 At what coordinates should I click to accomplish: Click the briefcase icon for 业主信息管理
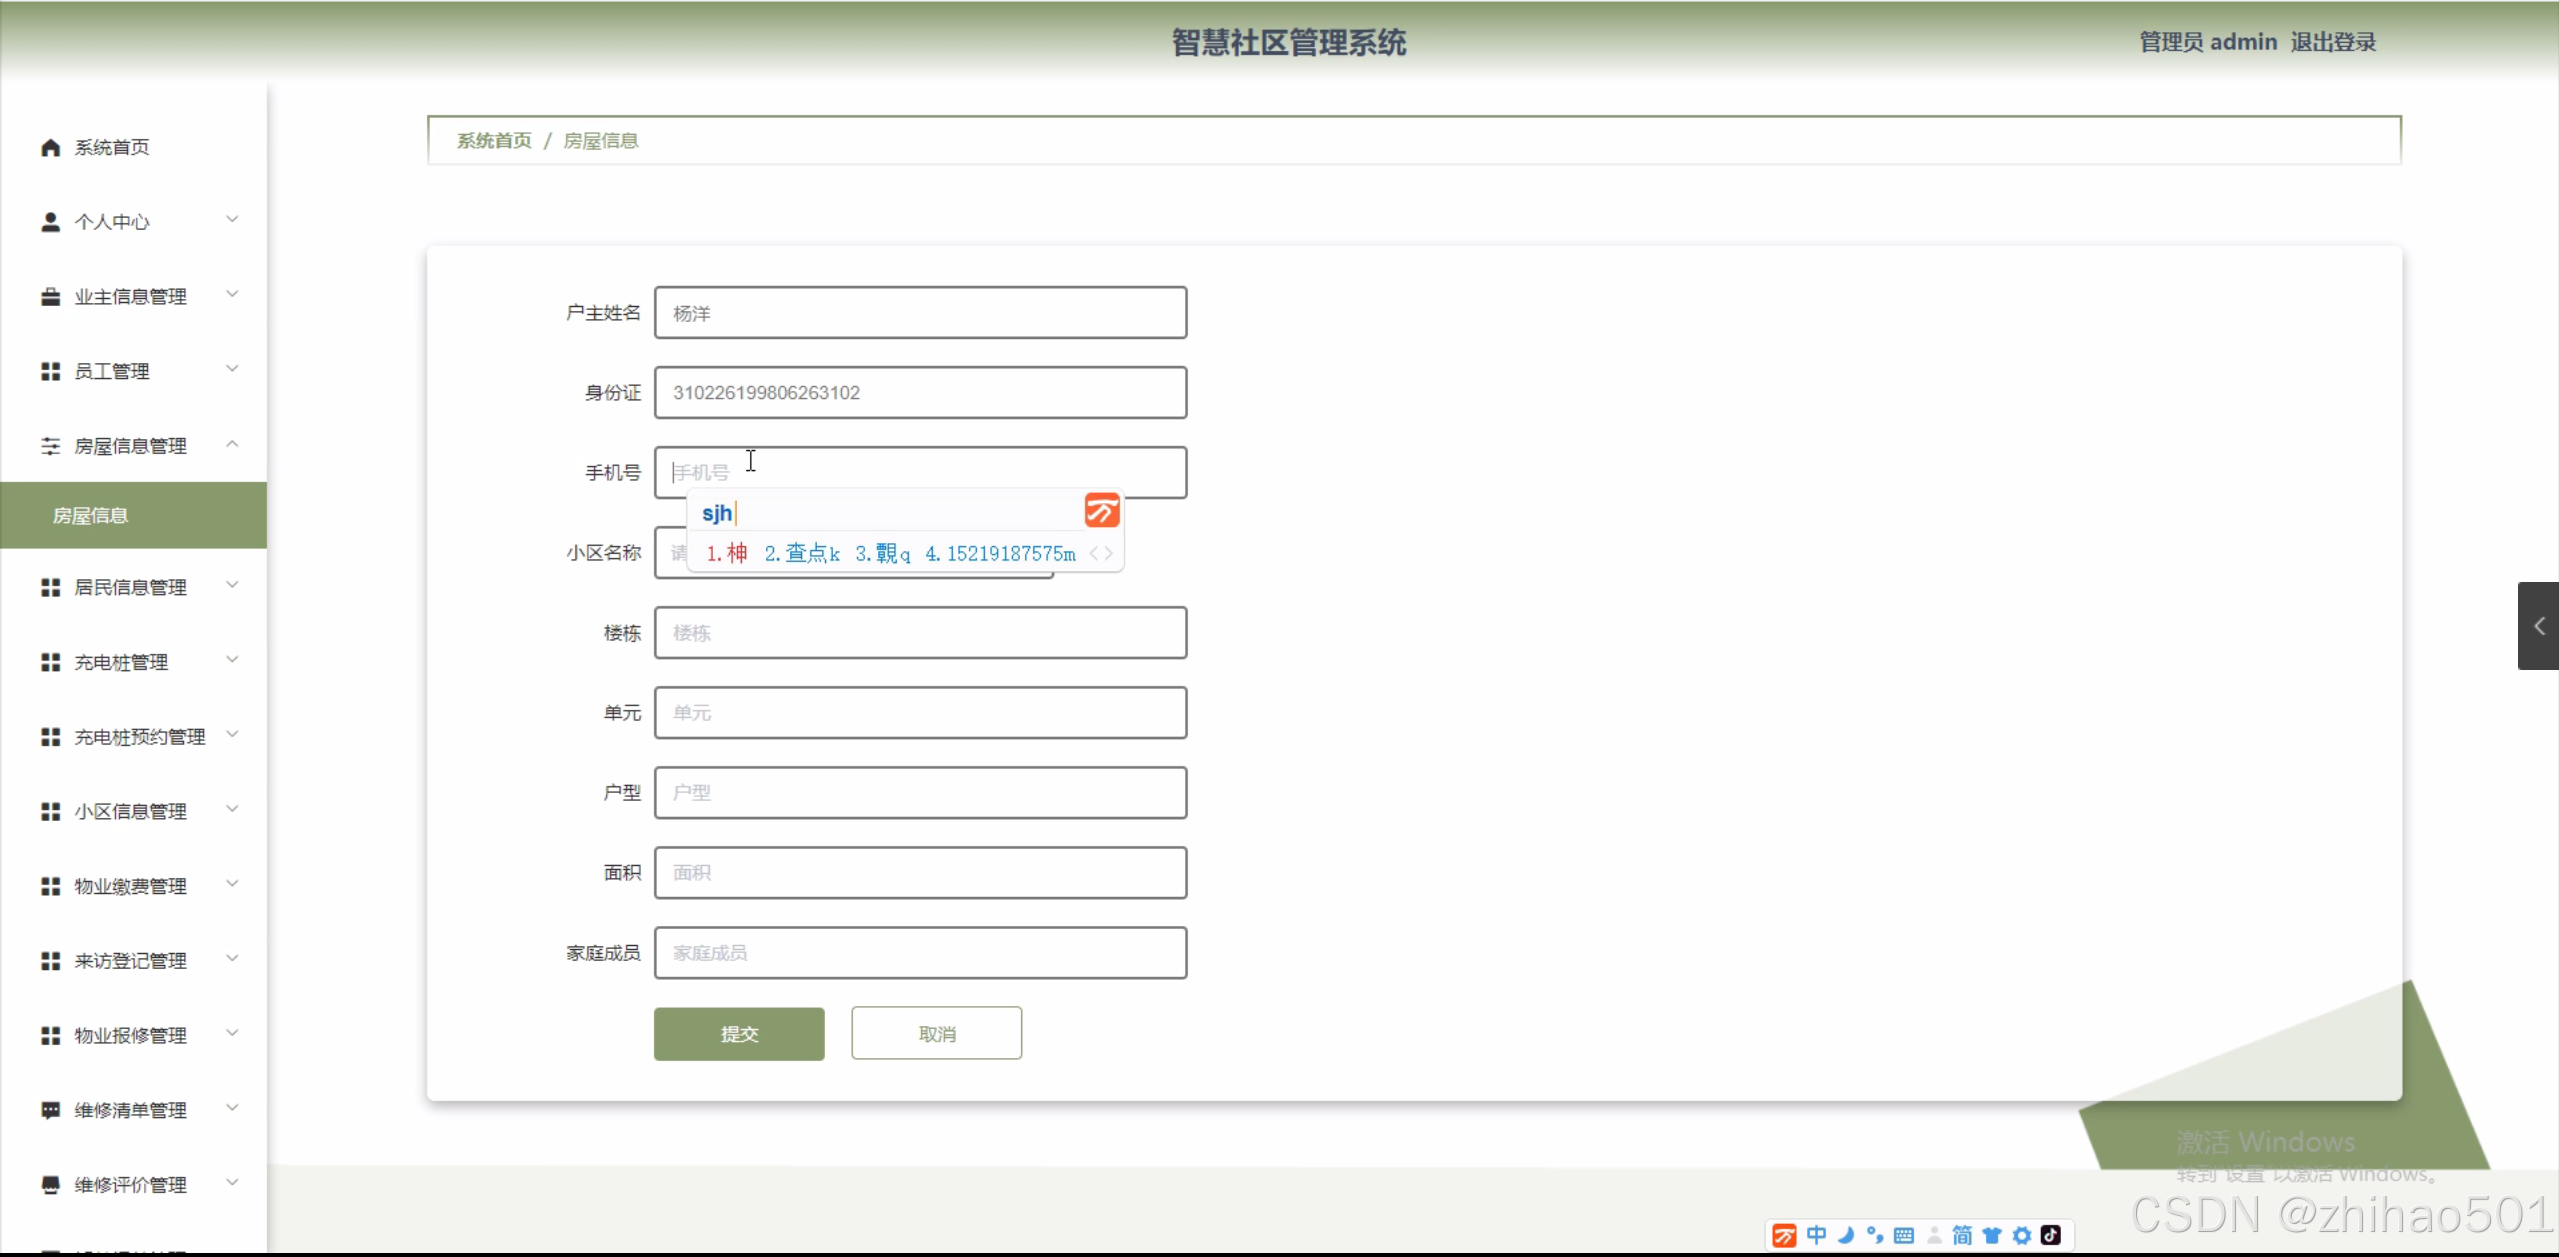click(50, 297)
